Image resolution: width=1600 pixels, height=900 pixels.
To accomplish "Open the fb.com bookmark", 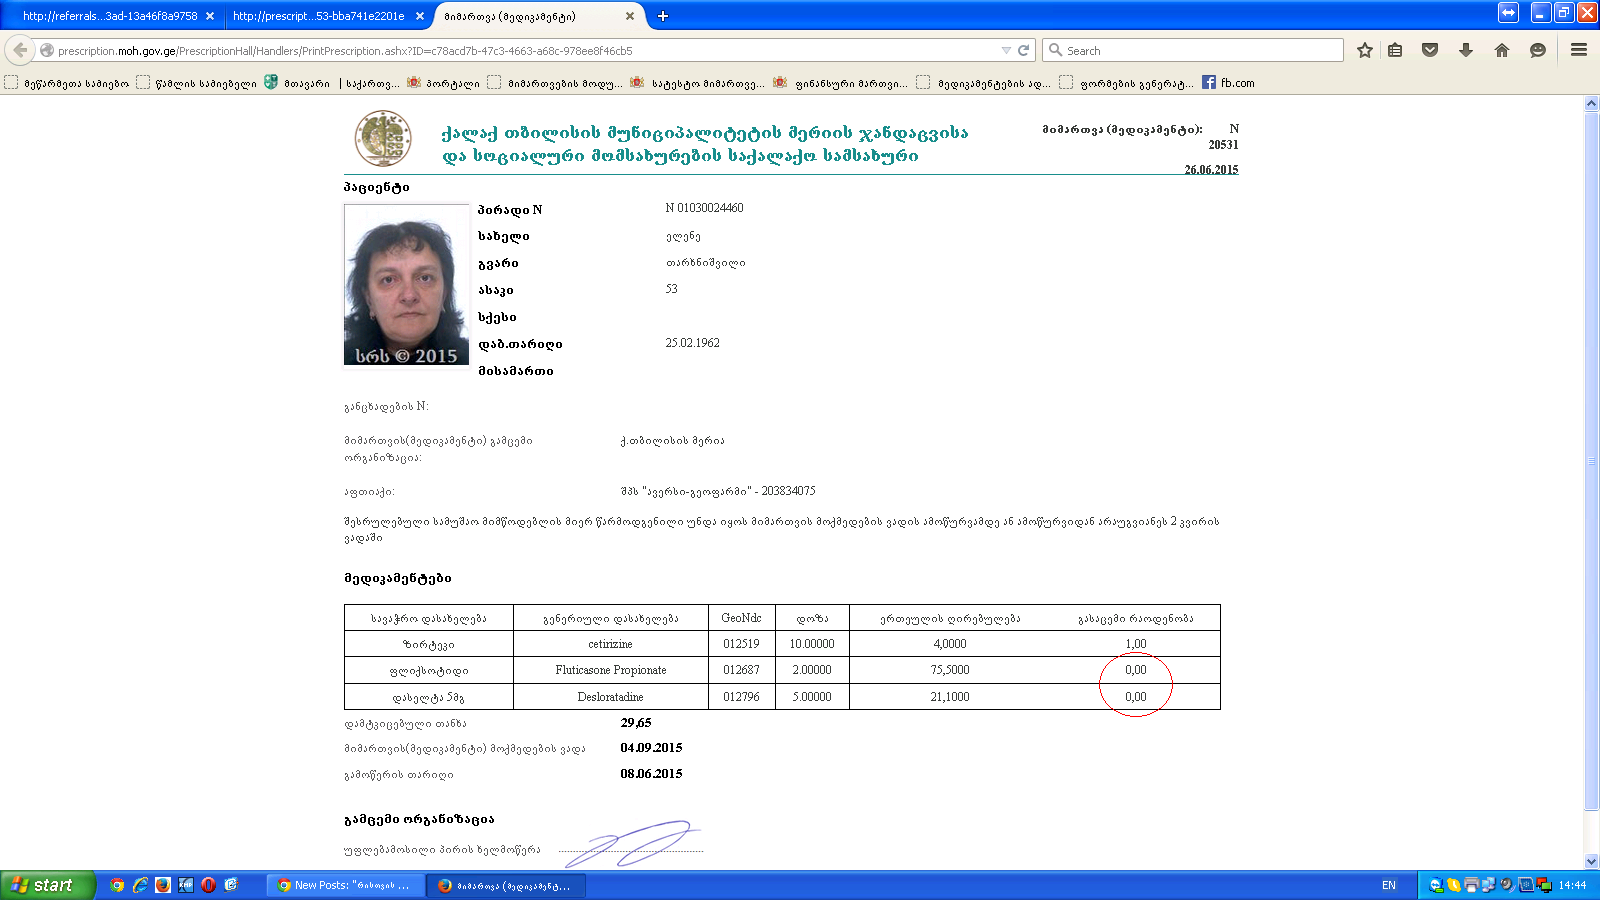I will click(1229, 83).
